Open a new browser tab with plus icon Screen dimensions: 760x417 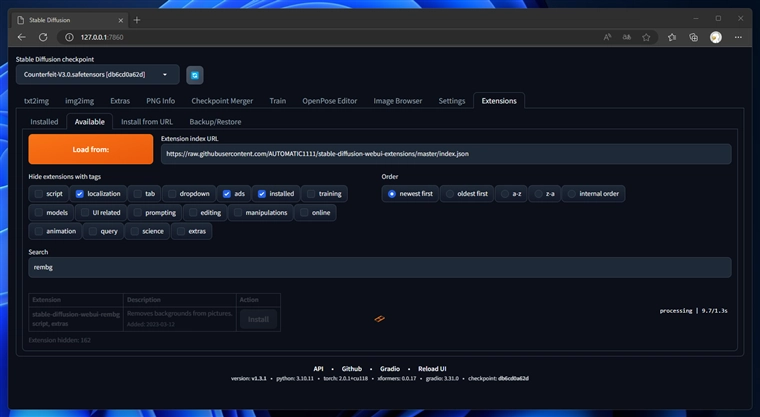click(x=137, y=20)
